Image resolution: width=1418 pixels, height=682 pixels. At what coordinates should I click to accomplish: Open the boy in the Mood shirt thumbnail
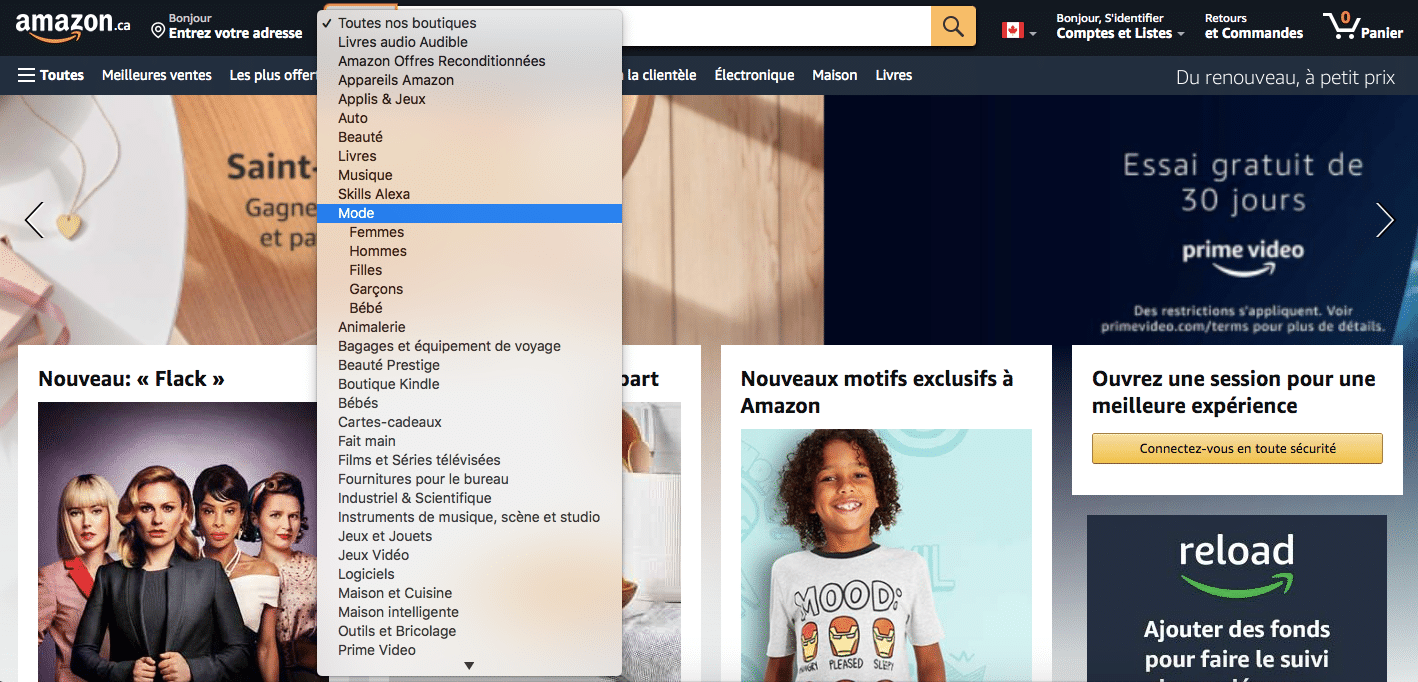[x=886, y=555]
